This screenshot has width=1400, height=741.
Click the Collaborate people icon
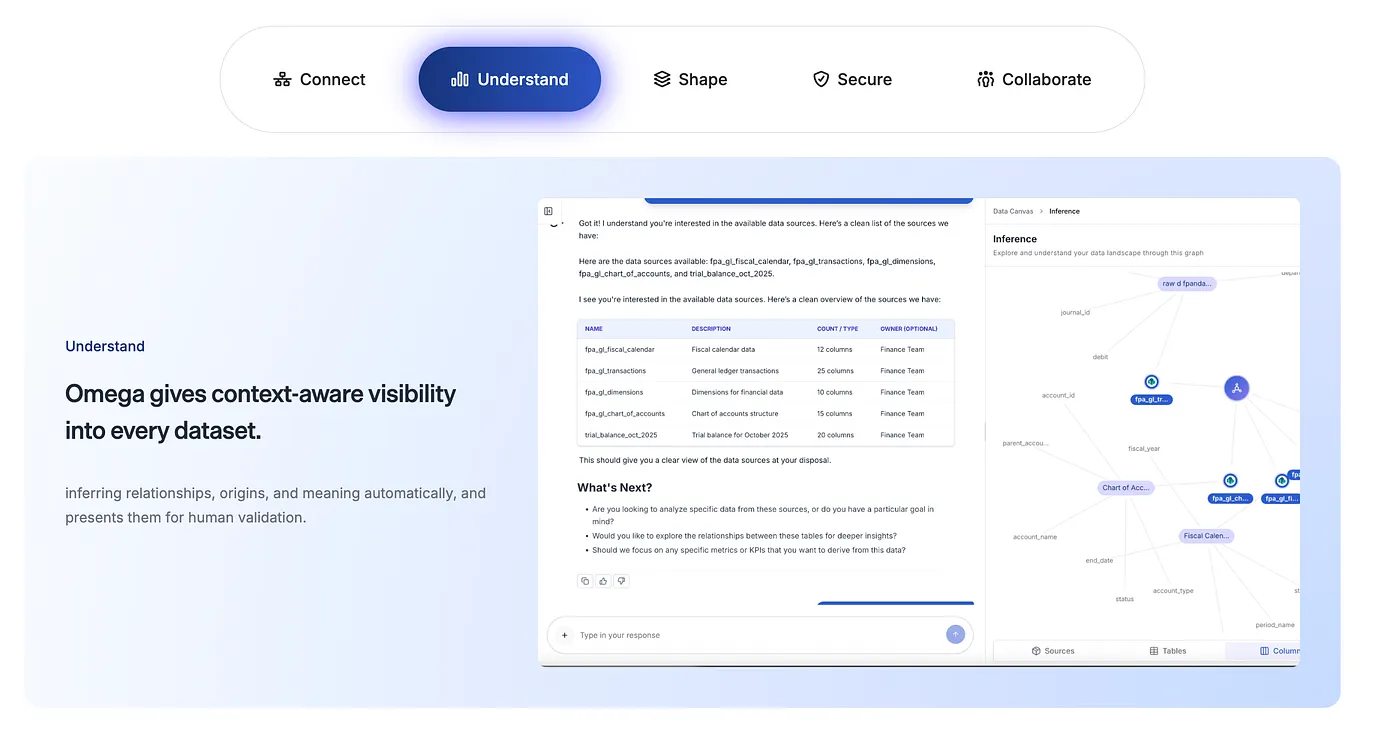point(985,80)
